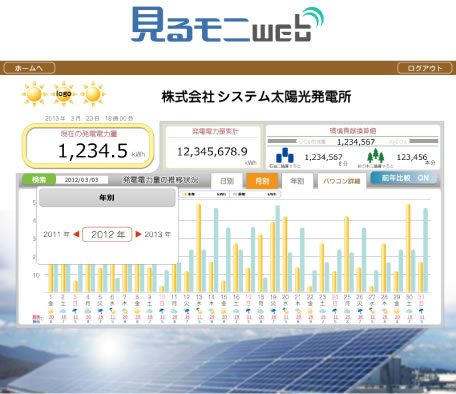This screenshot has height=394, width=456.
Task: Click the cloud weather icon for day 16
Action: pyautogui.click(x=236, y=311)
